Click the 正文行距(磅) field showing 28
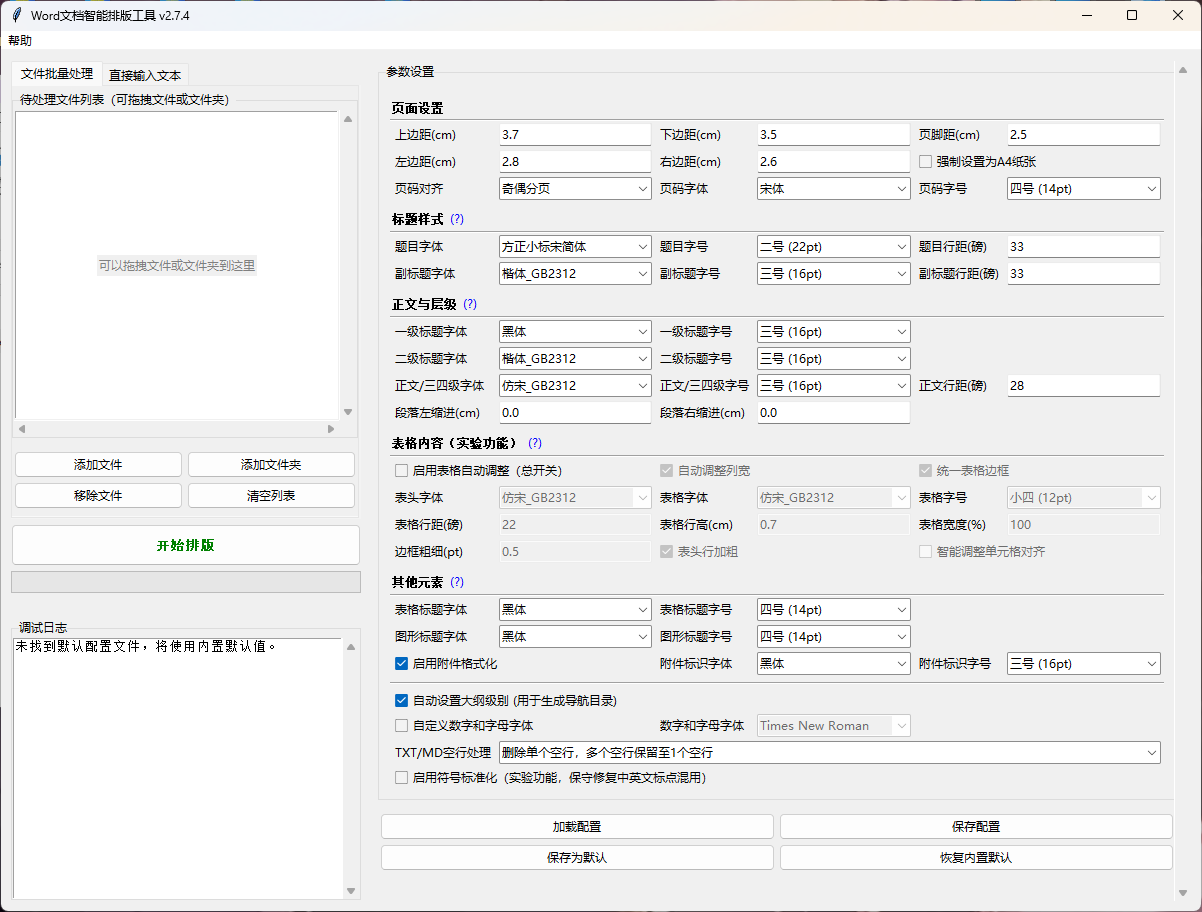 tap(1083, 385)
